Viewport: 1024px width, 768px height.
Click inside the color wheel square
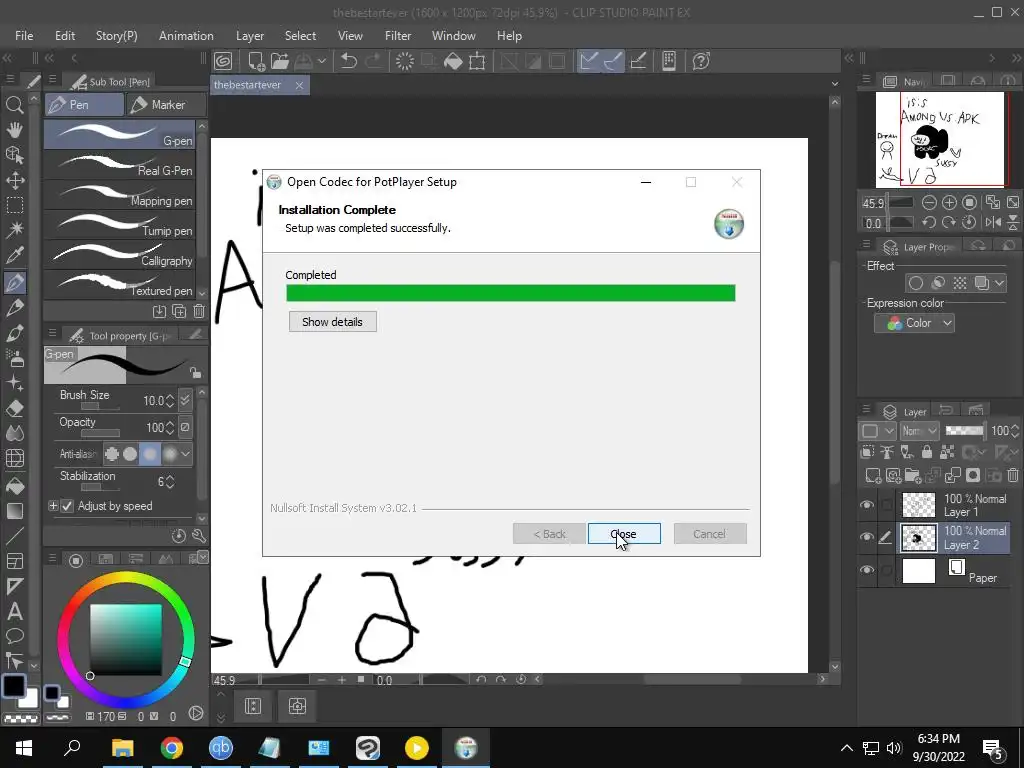(125, 639)
